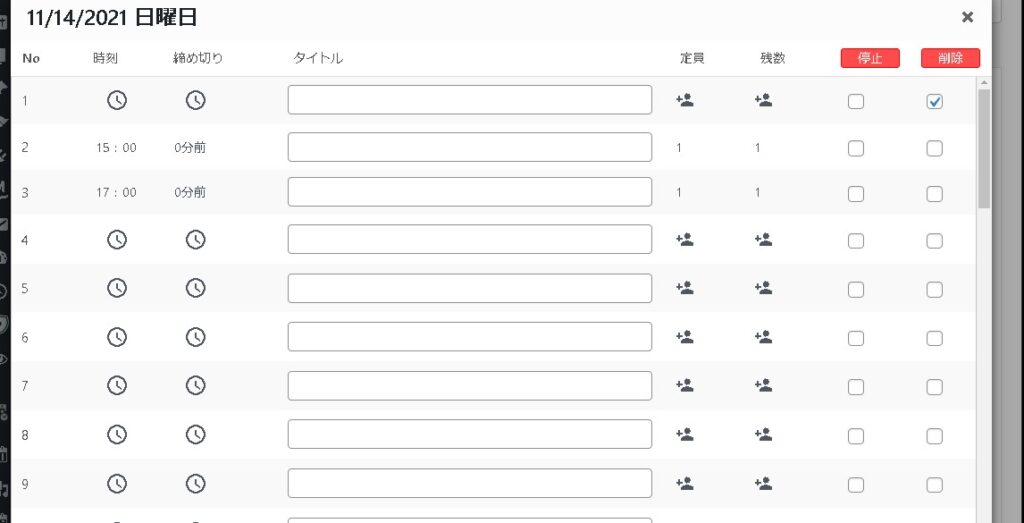Click the time clock icon in row 8
1024x523 pixels.
tap(117, 434)
